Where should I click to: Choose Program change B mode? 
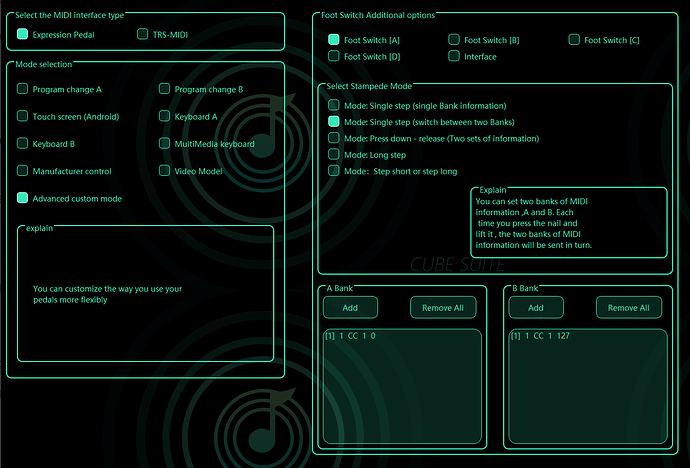[165, 89]
